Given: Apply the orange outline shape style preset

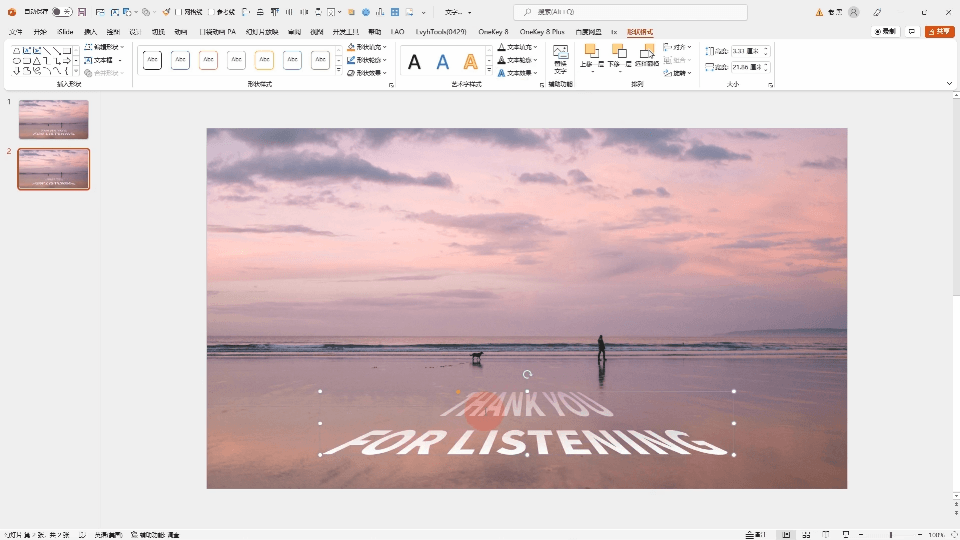Looking at the screenshot, I should point(208,60).
